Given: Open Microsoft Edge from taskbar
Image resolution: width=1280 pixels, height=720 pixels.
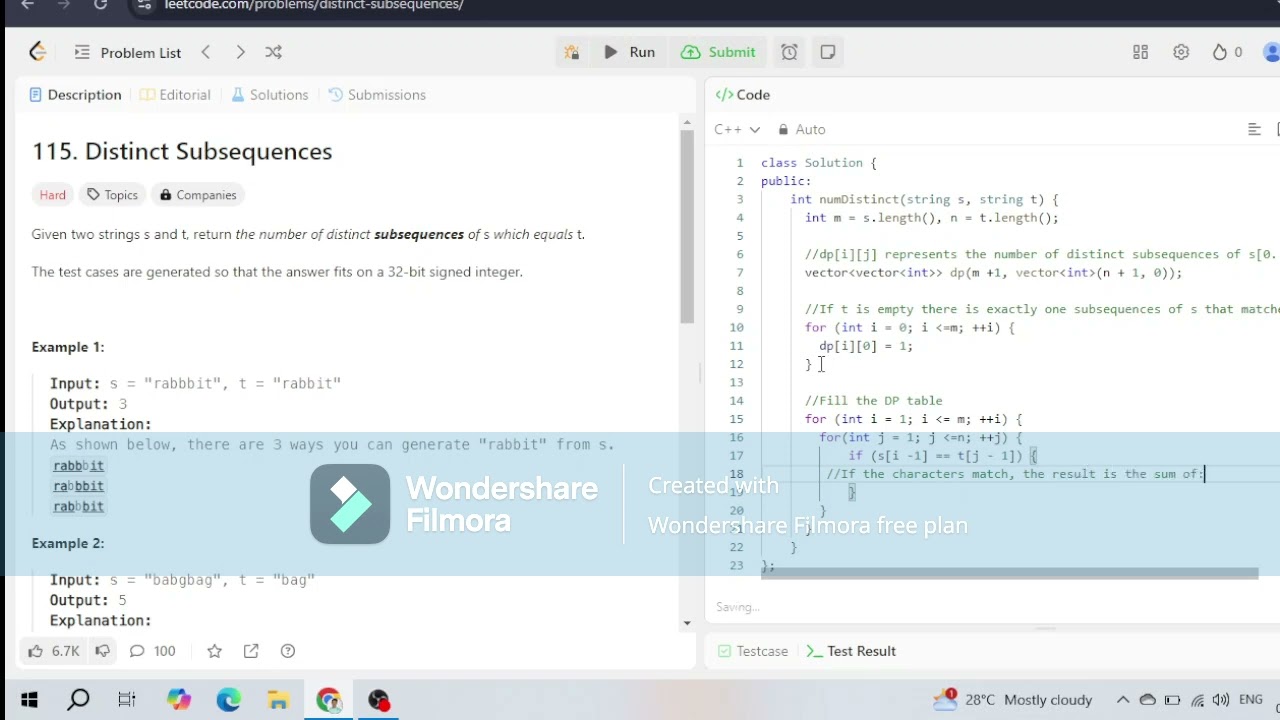Looking at the screenshot, I should (x=228, y=700).
